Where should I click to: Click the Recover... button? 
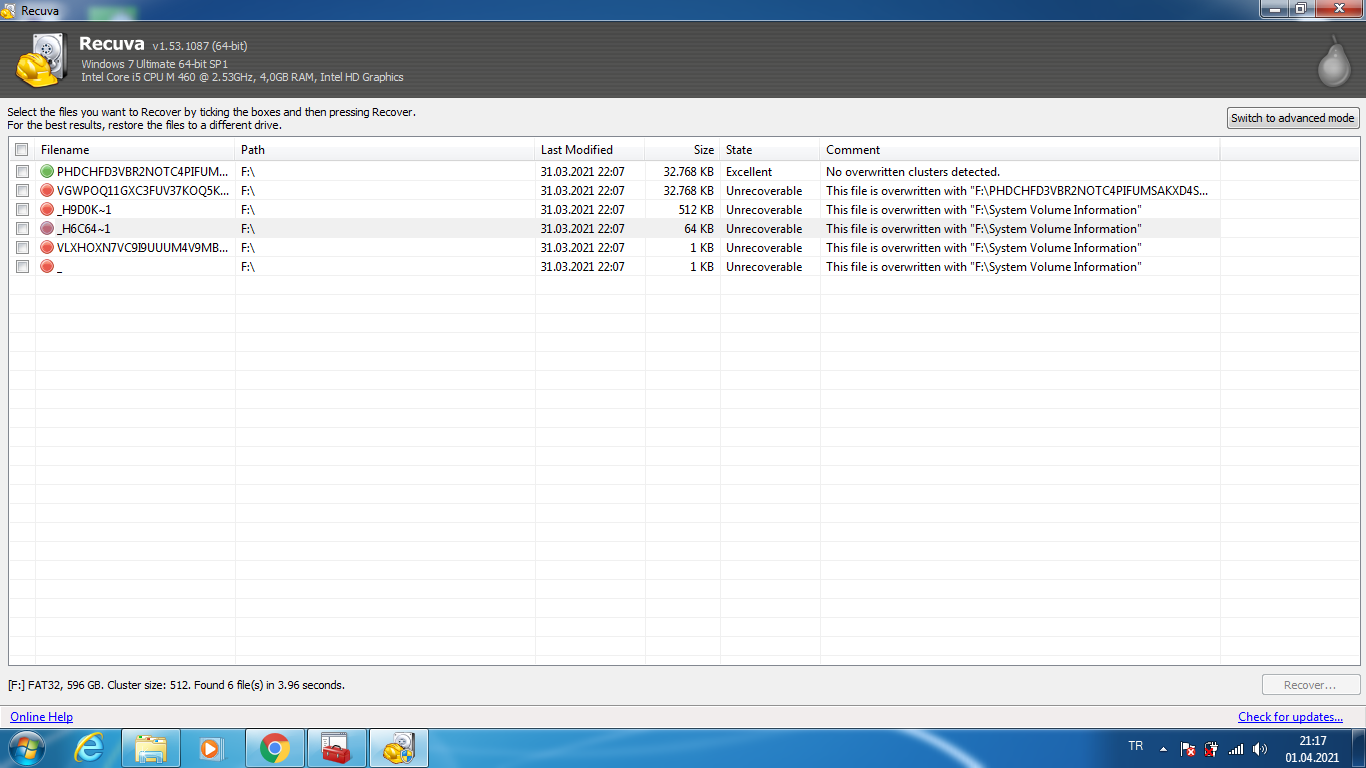[1310, 685]
